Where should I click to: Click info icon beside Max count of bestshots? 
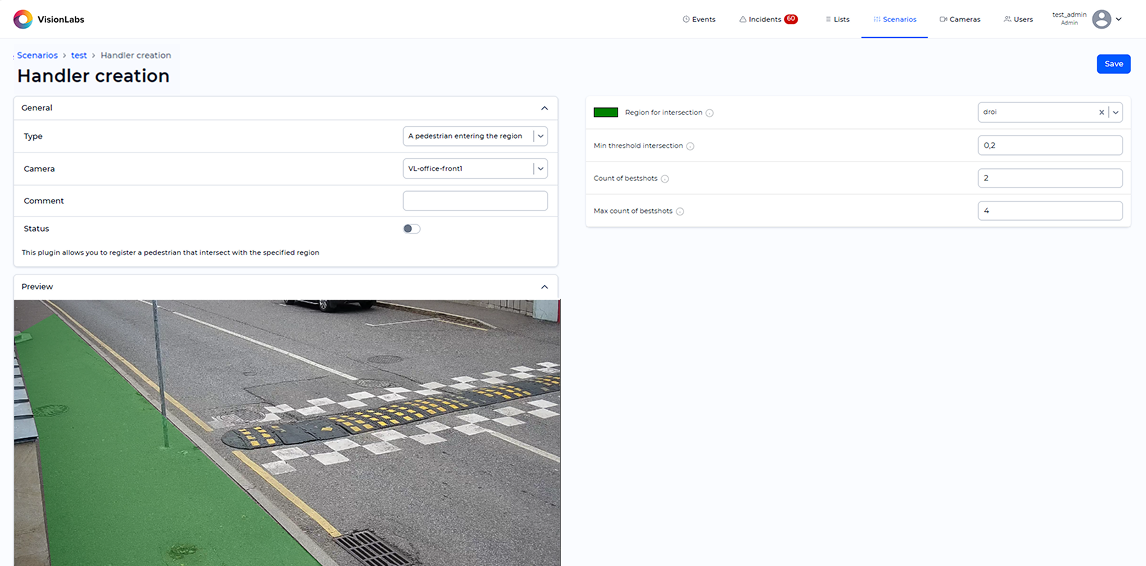680,211
